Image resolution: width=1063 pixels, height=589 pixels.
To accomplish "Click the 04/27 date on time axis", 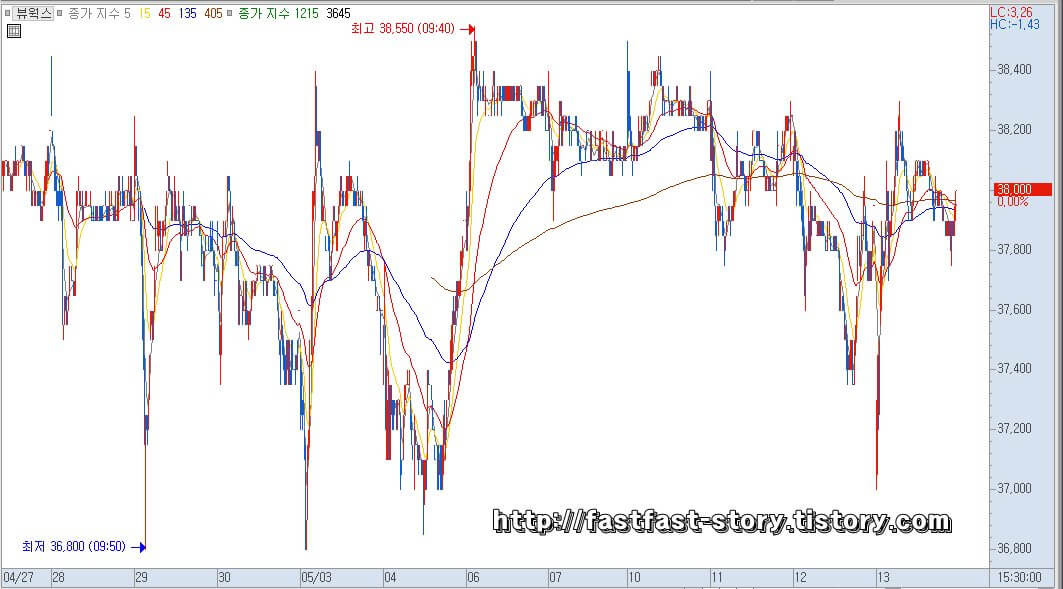I will click(x=18, y=577).
